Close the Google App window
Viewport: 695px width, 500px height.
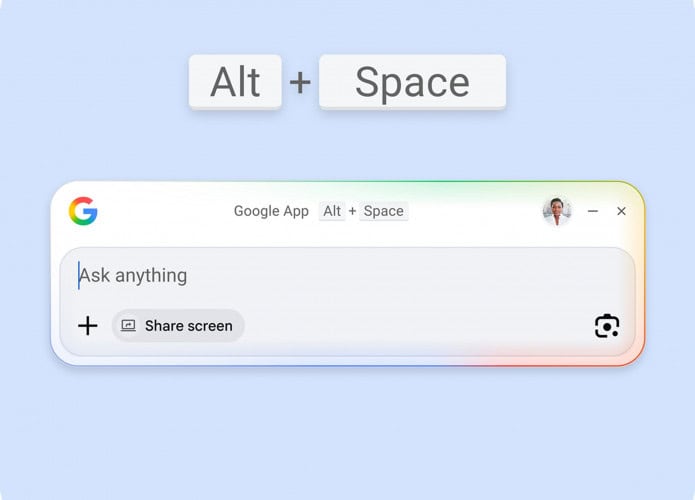point(621,211)
